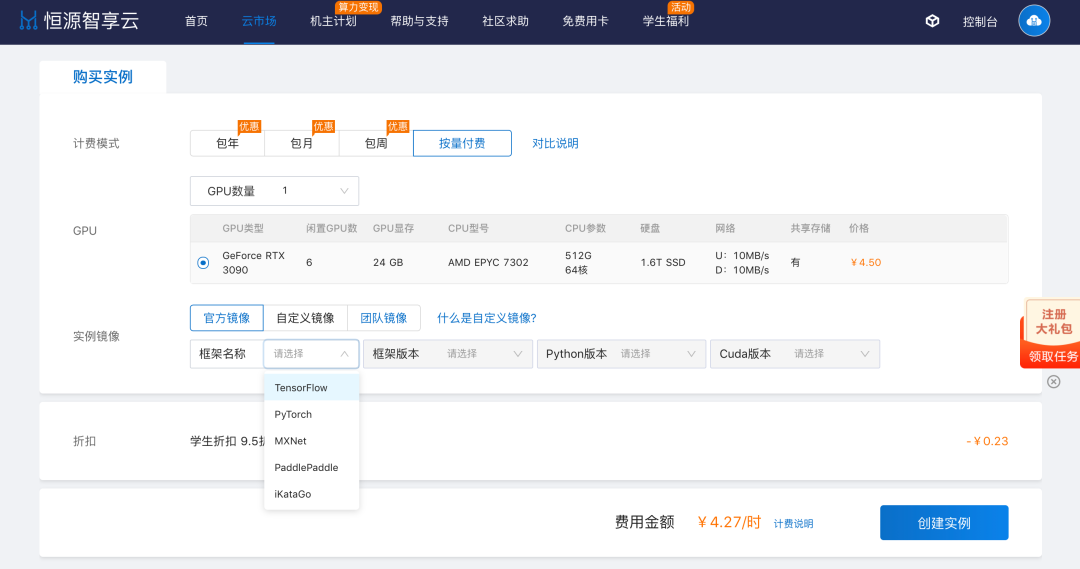Viewport: 1080px width, 569px height.
Task: Click the 512G 64核 CPU parameter cell
Action: [578, 262]
